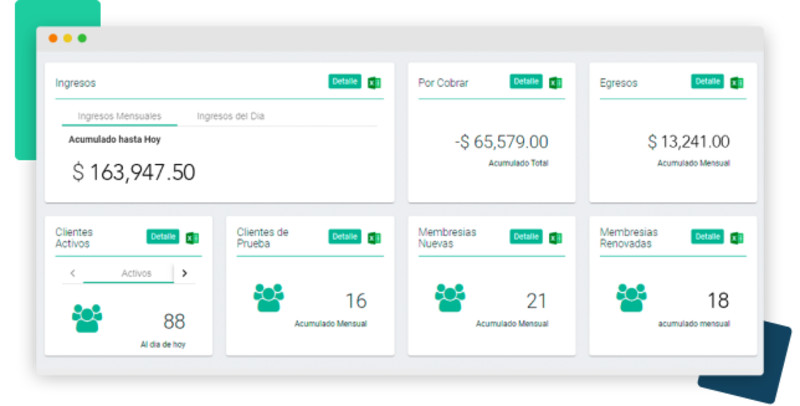This screenshot has height=406, width=800.
Task: Click the Acumulado Total label
Action: [x=518, y=163]
